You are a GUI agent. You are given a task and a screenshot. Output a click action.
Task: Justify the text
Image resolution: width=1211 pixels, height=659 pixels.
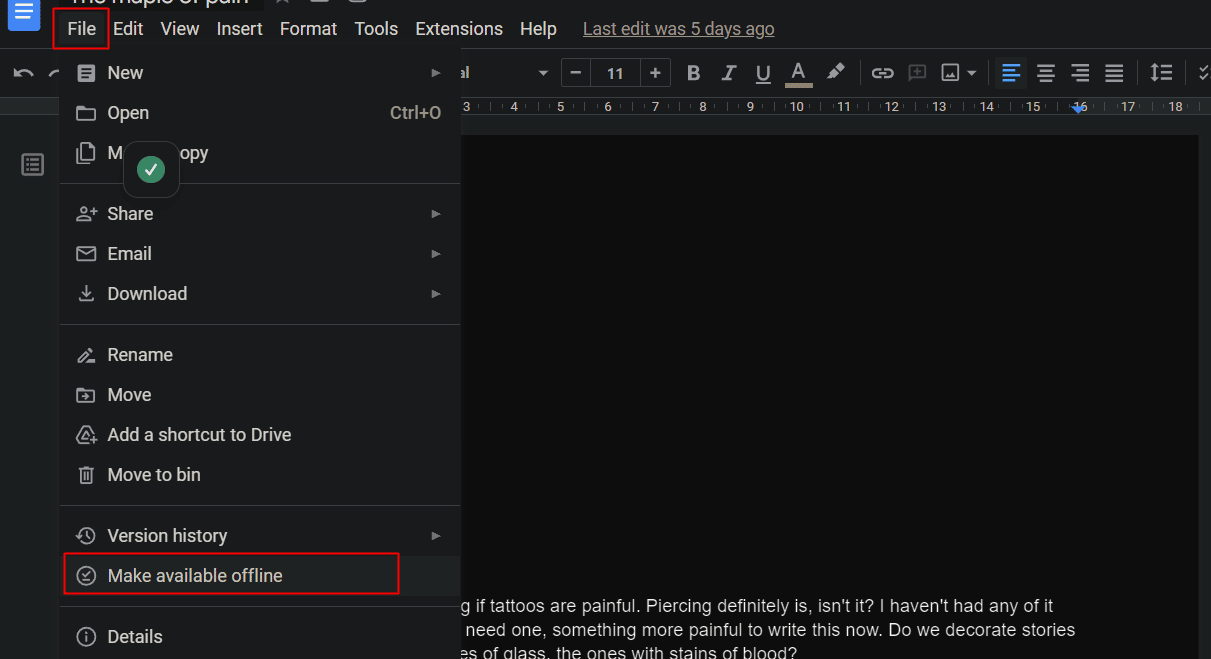click(x=1114, y=73)
